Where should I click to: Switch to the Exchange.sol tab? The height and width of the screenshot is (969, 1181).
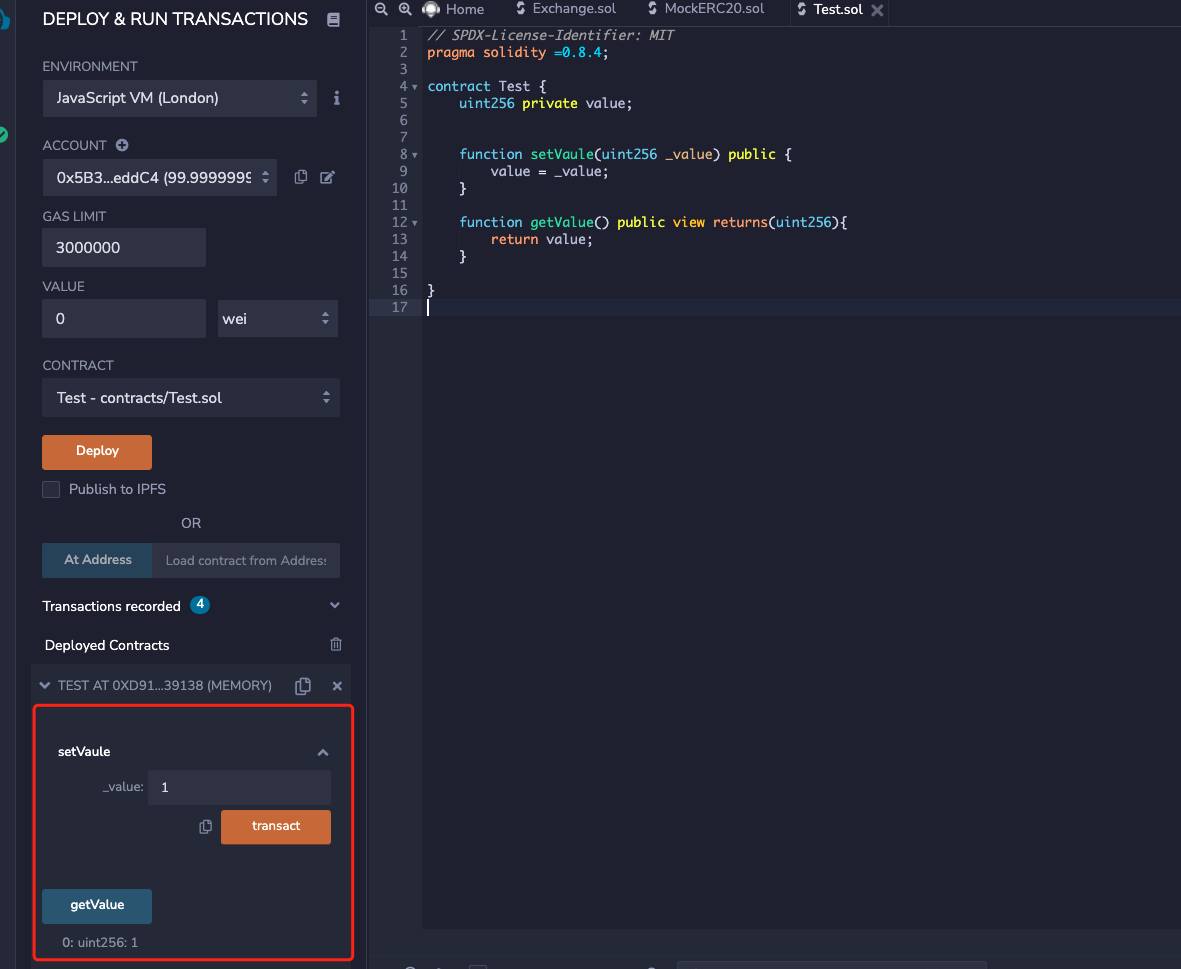tap(566, 8)
